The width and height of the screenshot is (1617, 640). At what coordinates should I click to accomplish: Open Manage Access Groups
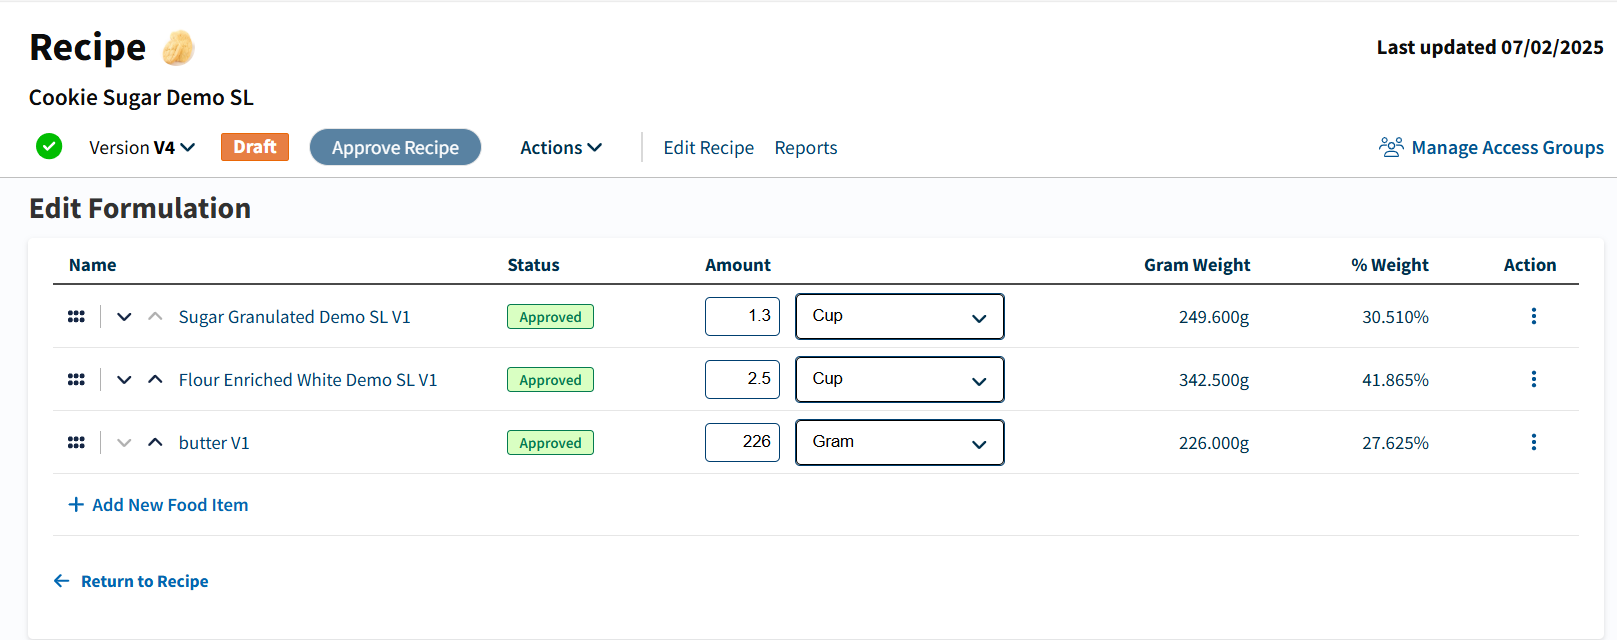1491,148
